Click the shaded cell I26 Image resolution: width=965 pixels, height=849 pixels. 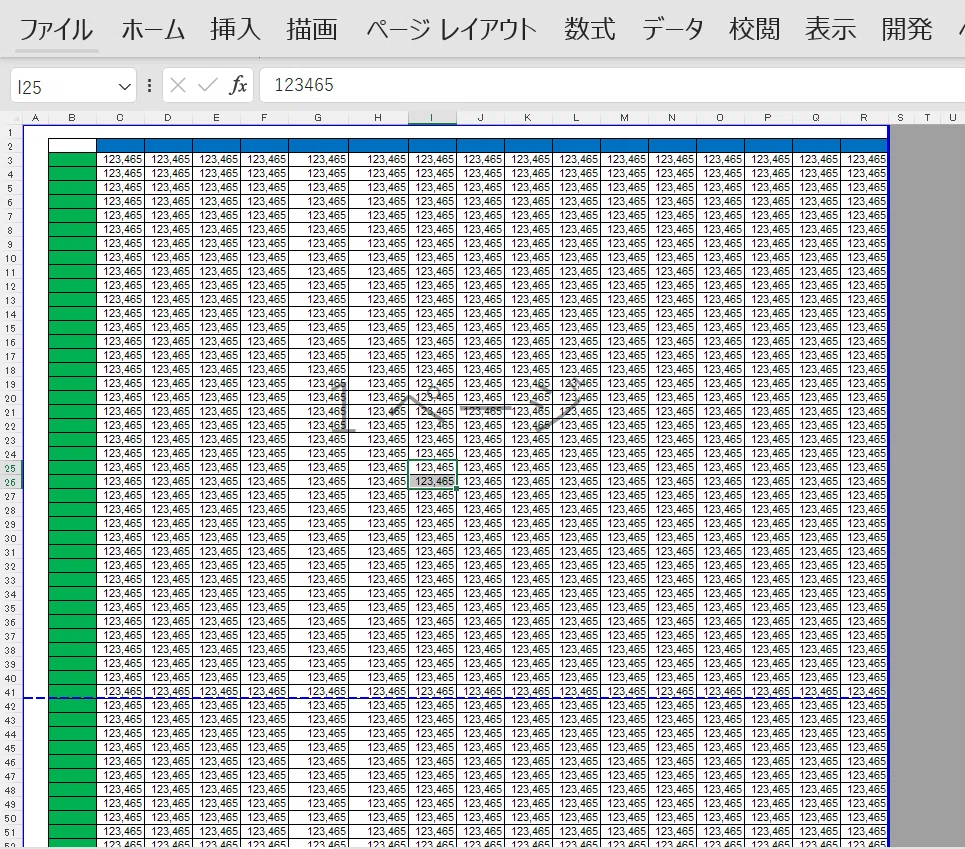pos(433,481)
